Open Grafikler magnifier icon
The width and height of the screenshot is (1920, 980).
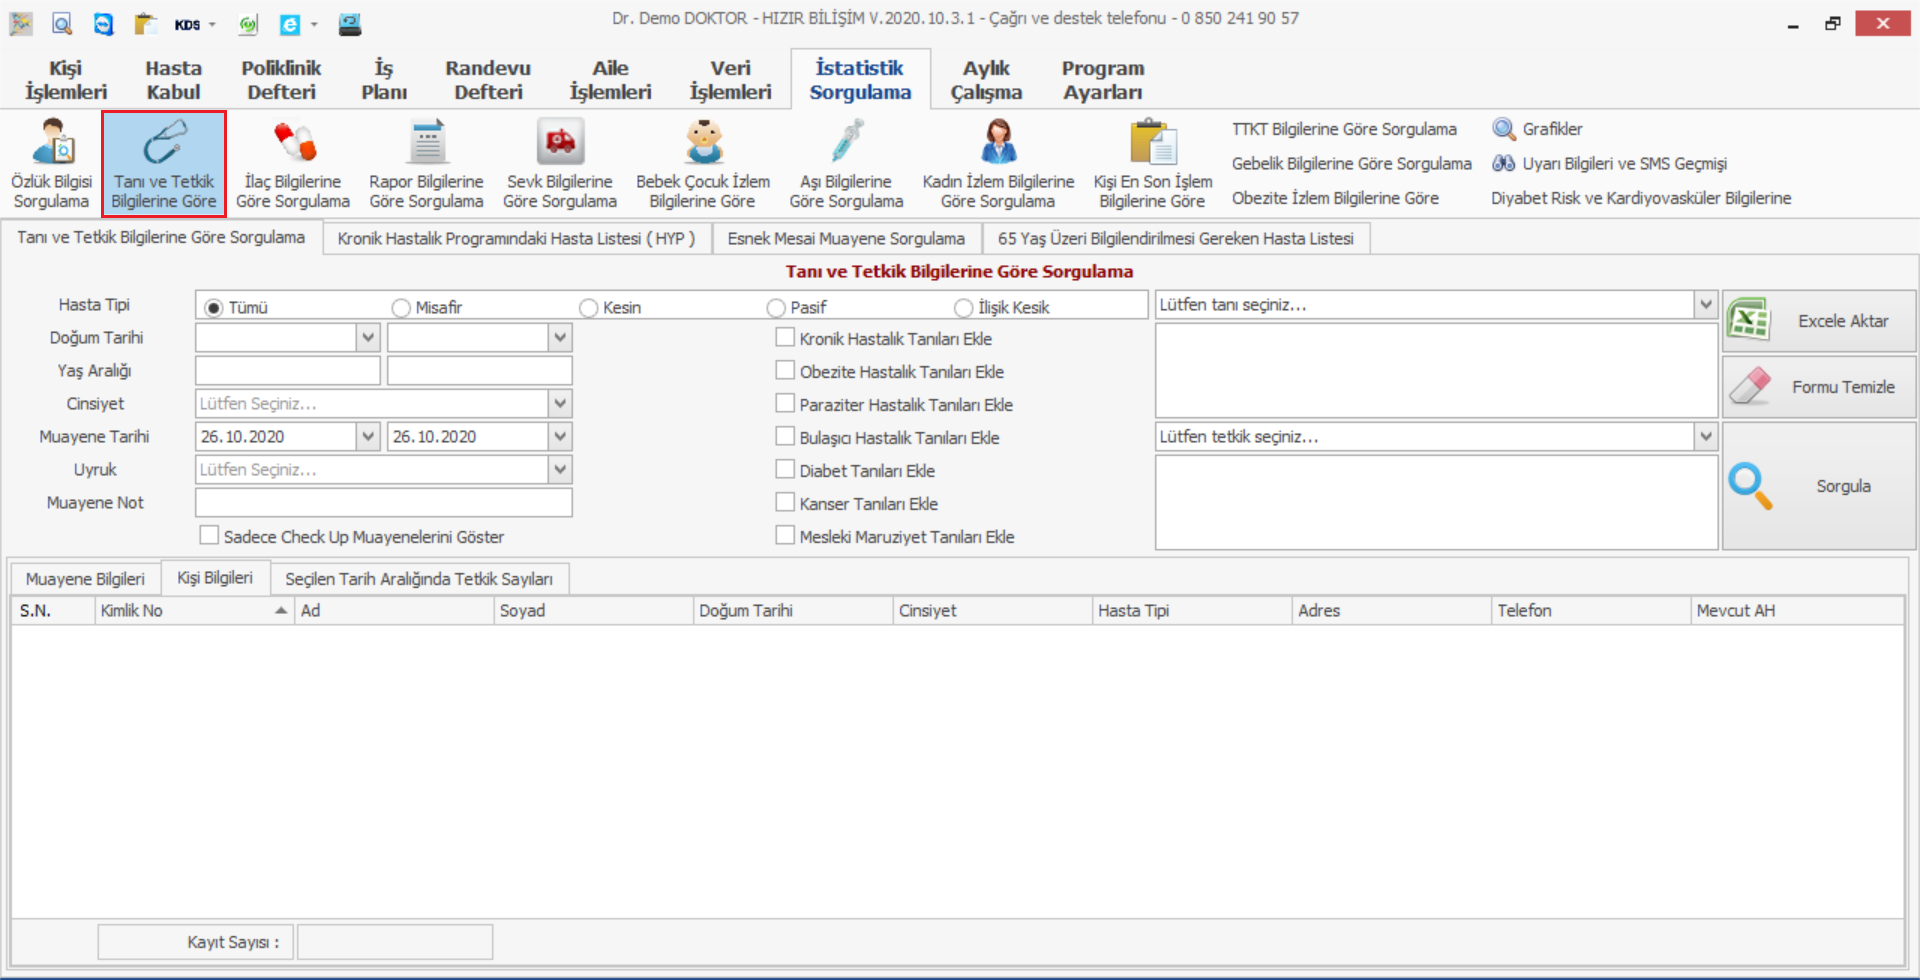click(1503, 129)
